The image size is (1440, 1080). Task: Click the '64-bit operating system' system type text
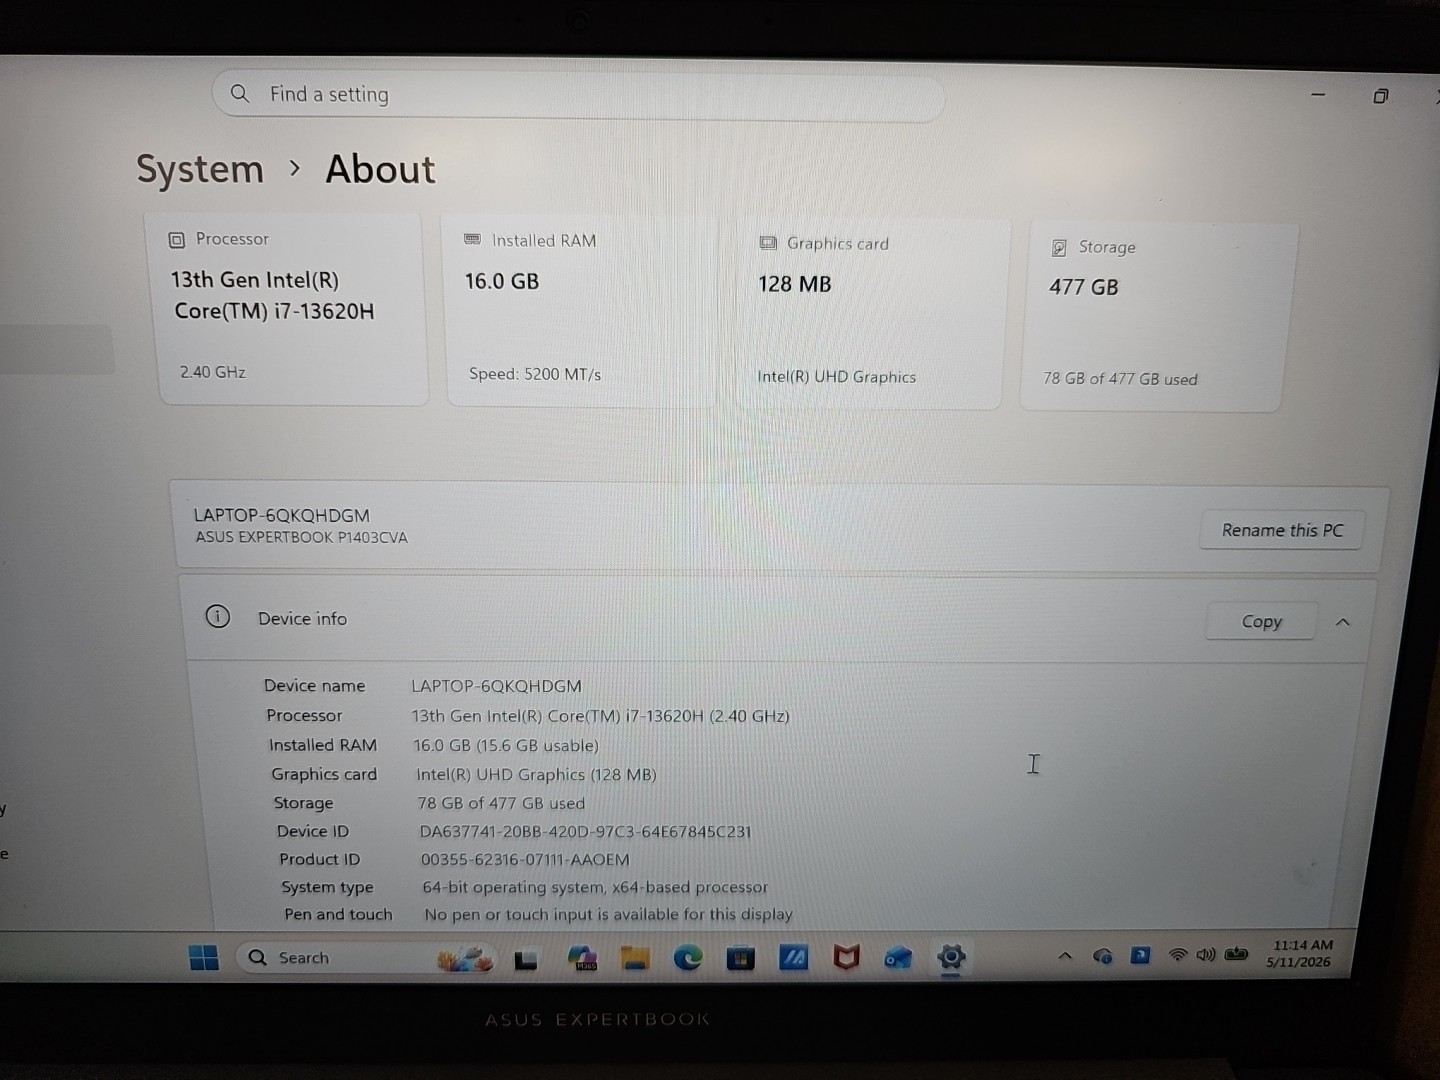pos(595,887)
